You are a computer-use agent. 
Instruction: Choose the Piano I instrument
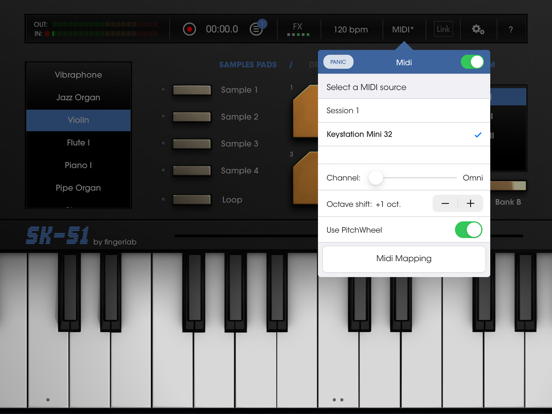[78, 165]
